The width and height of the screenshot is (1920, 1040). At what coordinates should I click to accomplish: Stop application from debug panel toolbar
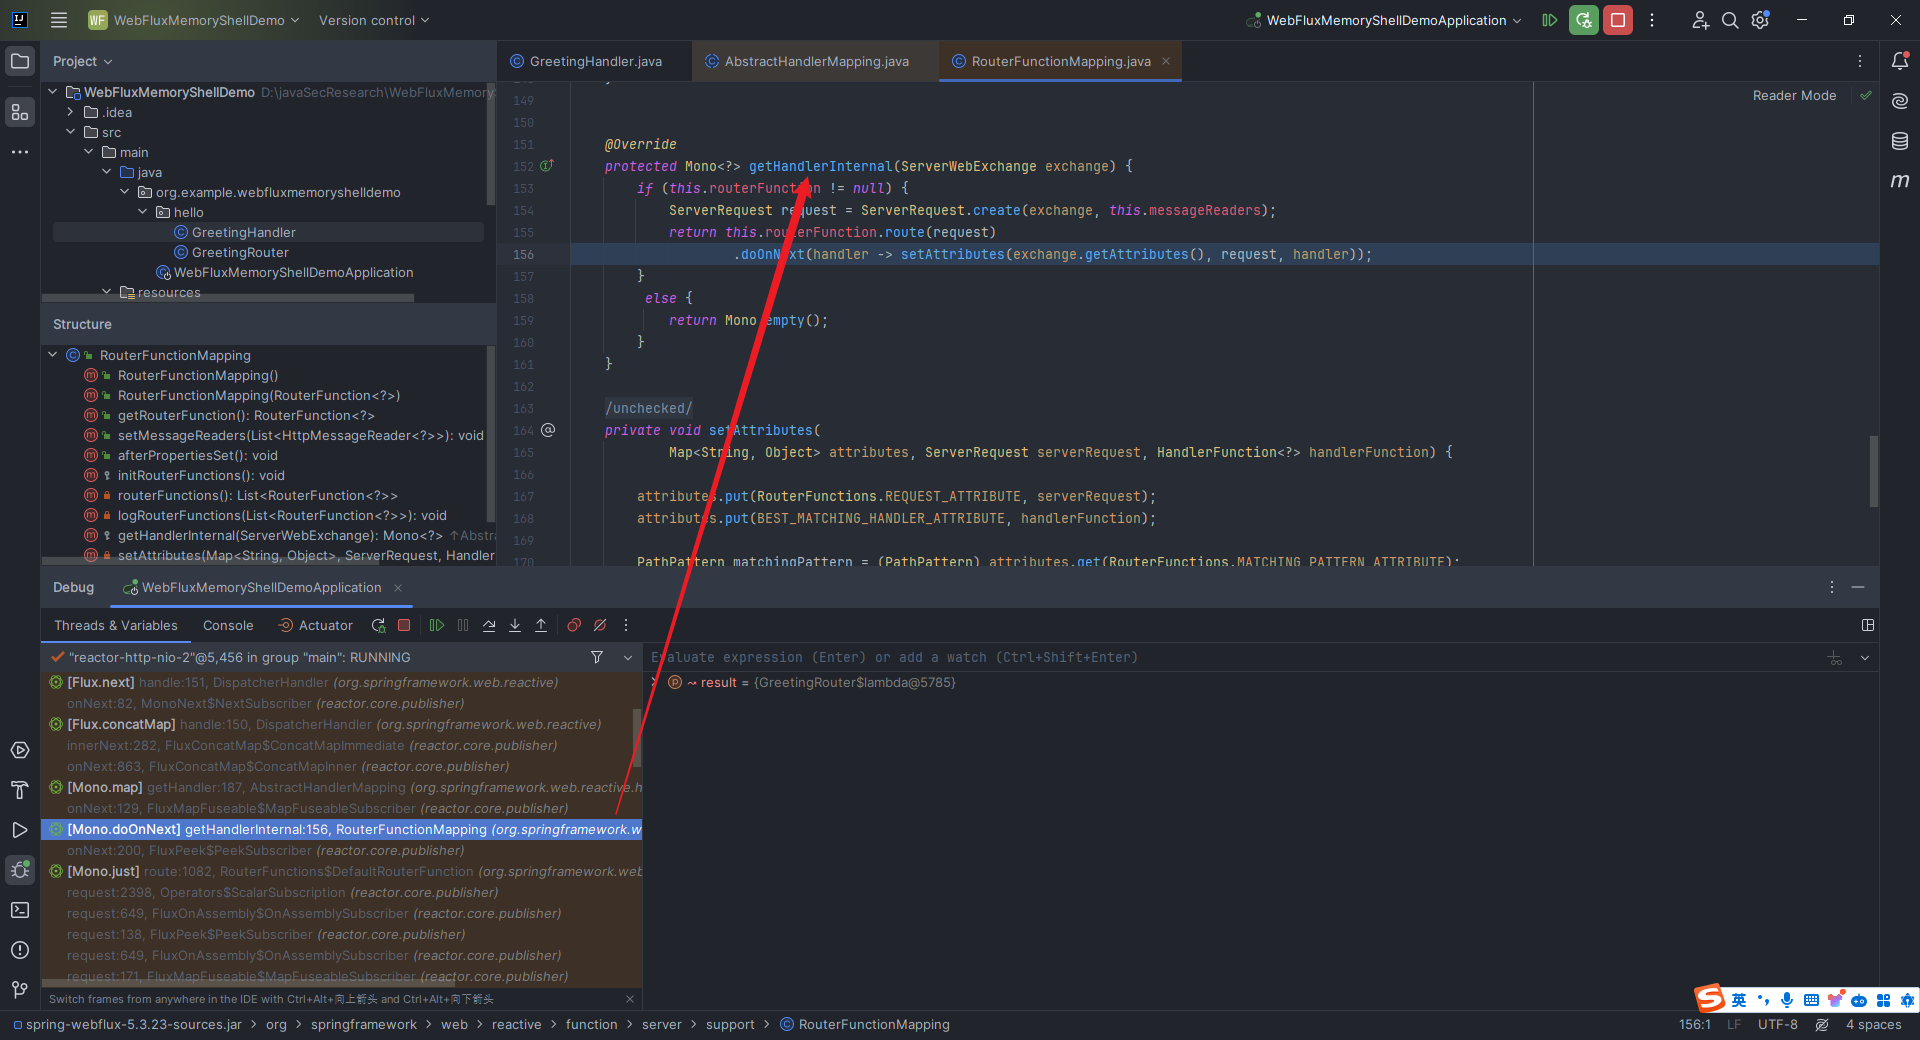coord(404,625)
